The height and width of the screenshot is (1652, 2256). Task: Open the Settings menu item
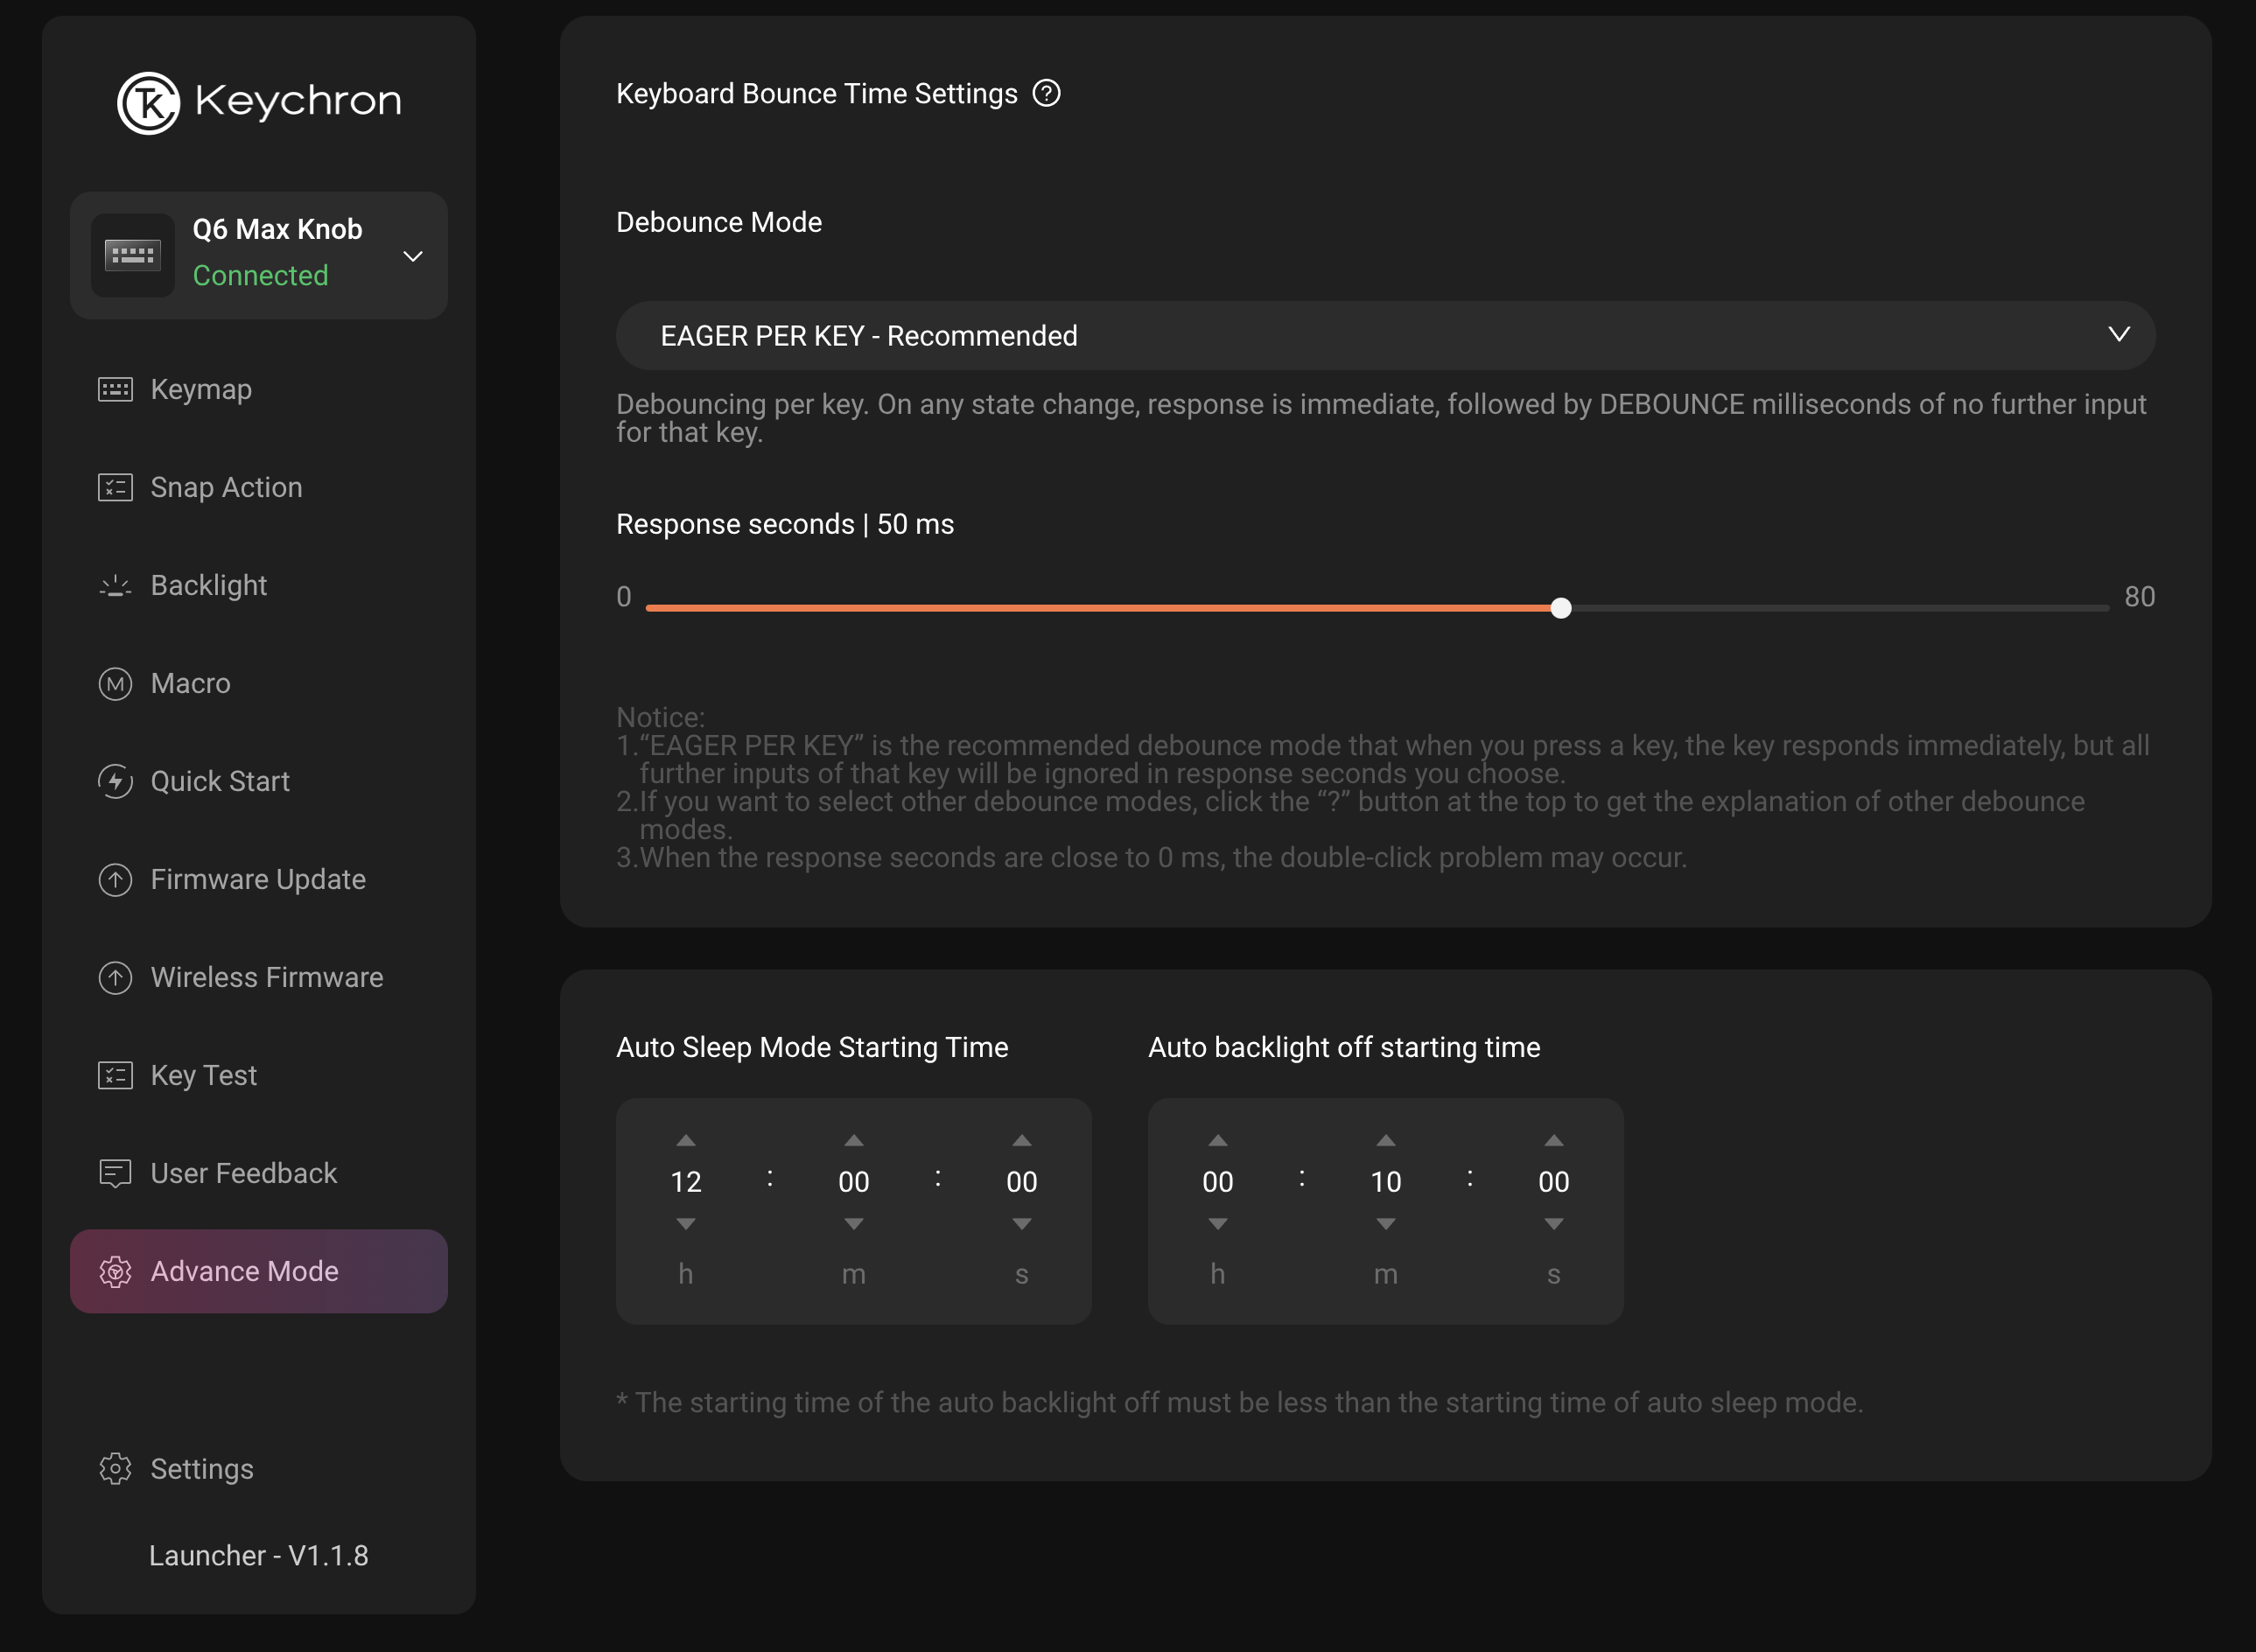click(201, 1469)
